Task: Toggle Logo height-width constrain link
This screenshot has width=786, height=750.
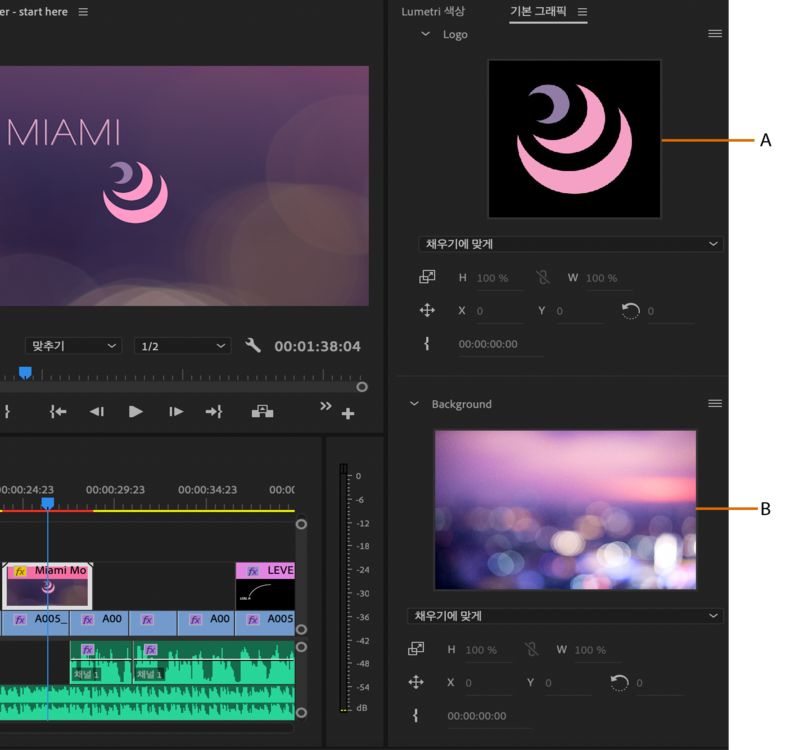Action: [x=545, y=278]
